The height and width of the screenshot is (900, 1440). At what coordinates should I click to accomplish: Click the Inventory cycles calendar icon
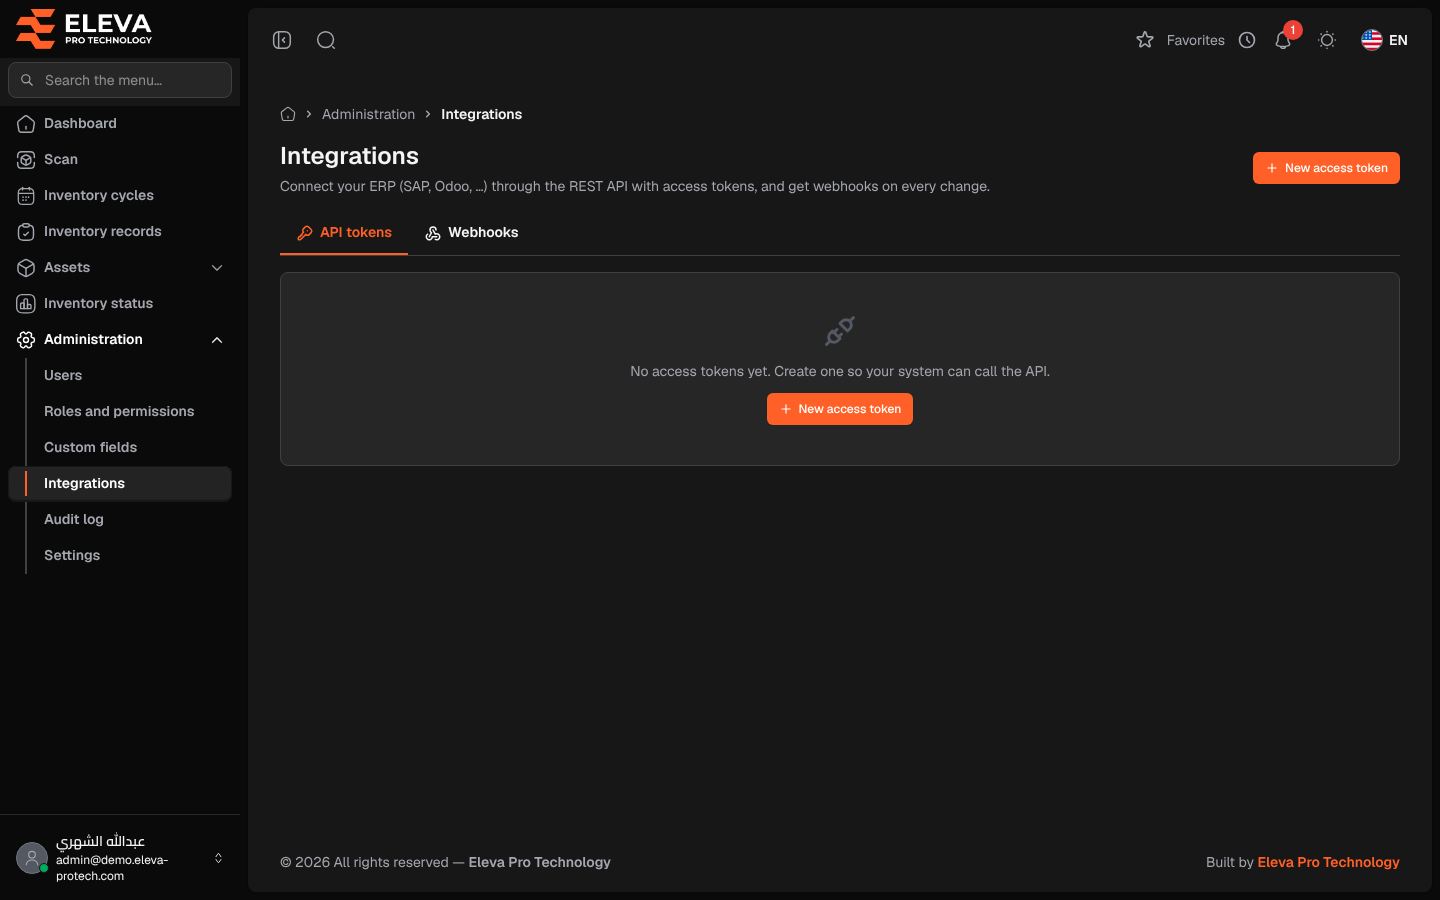click(26, 195)
